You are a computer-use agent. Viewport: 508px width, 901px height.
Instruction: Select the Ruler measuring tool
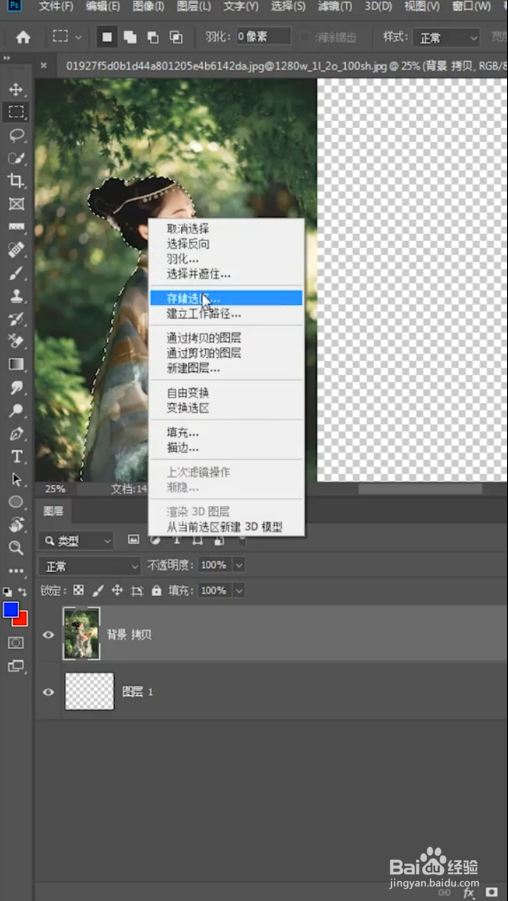point(16,227)
